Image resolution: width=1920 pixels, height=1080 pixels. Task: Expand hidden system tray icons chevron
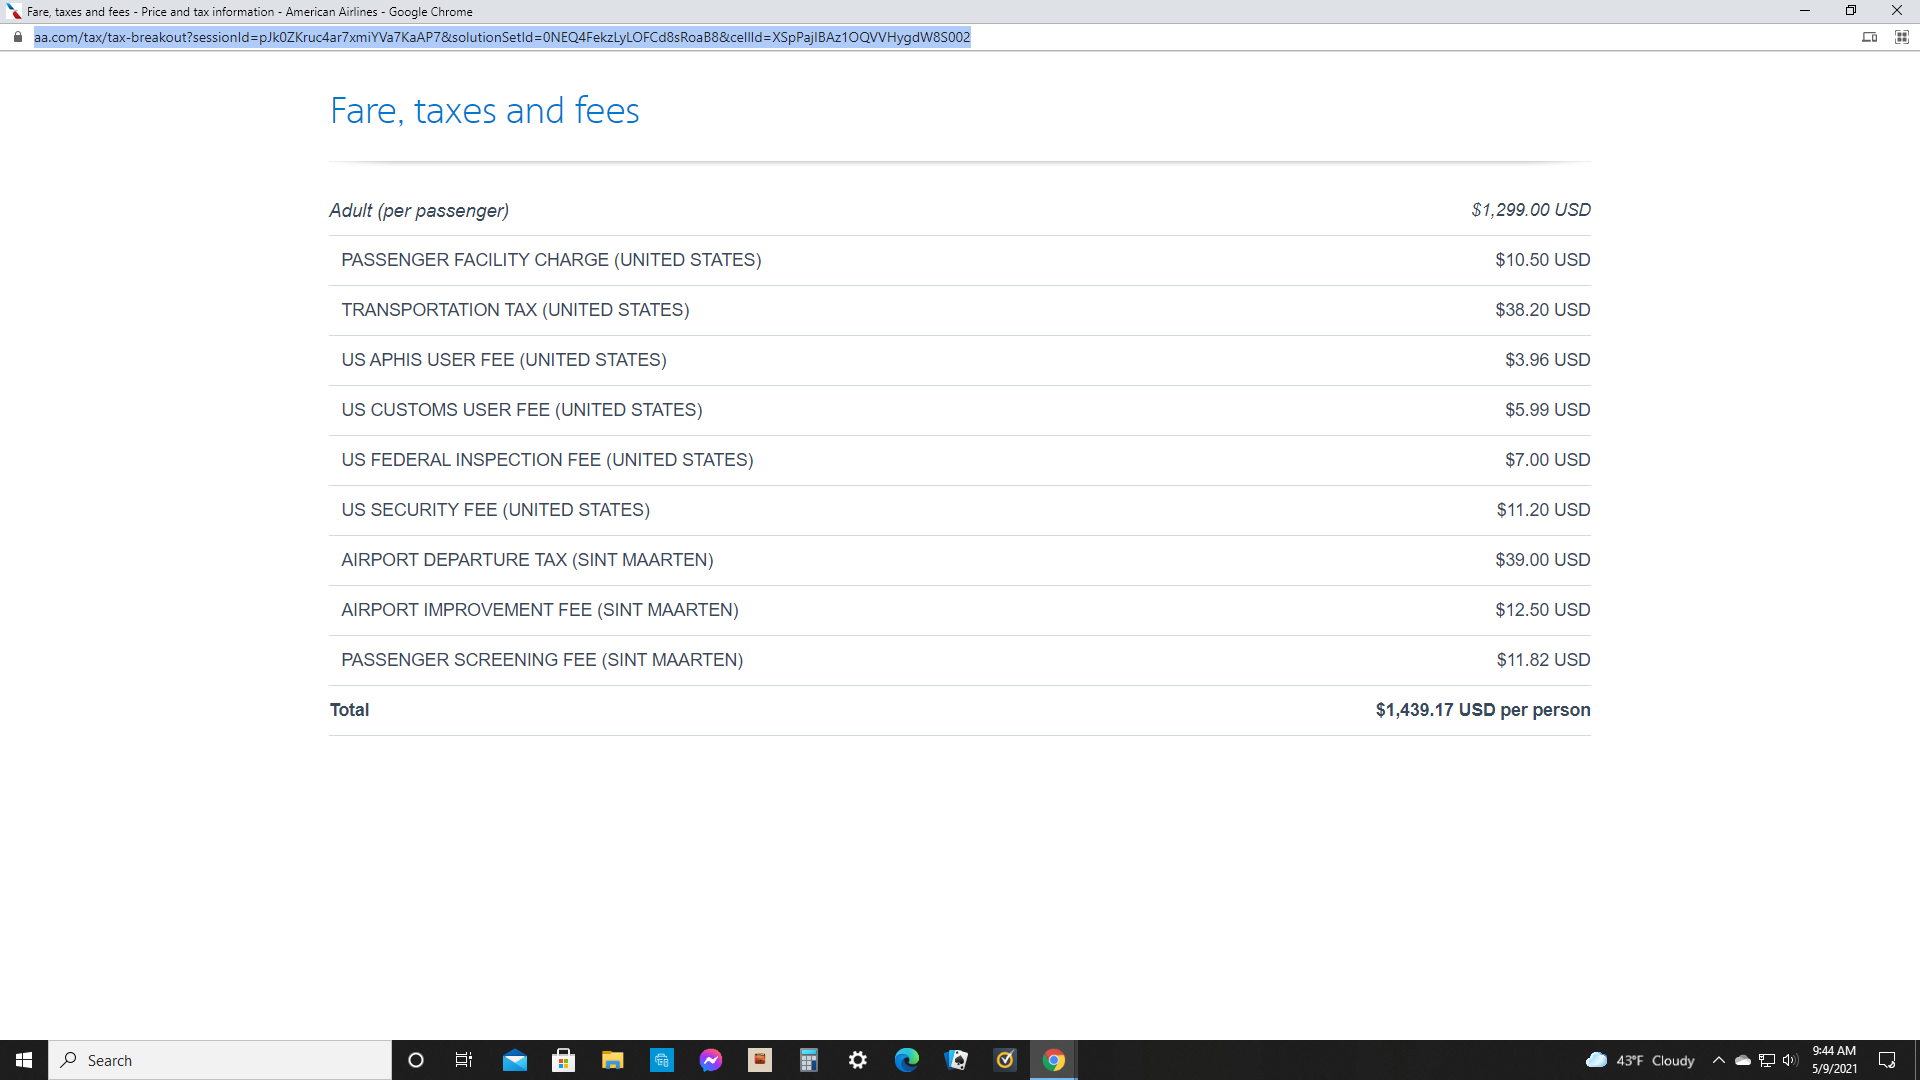(x=1718, y=1060)
